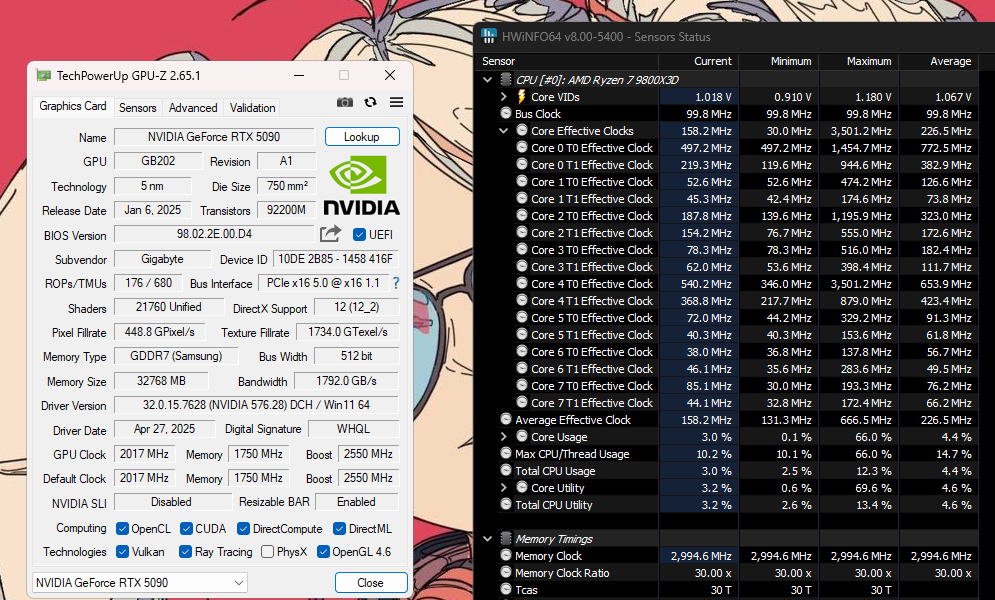Image resolution: width=995 pixels, height=600 pixels.
Task: Click the GPU-Z title bar app icon
Action: (43, 75)
